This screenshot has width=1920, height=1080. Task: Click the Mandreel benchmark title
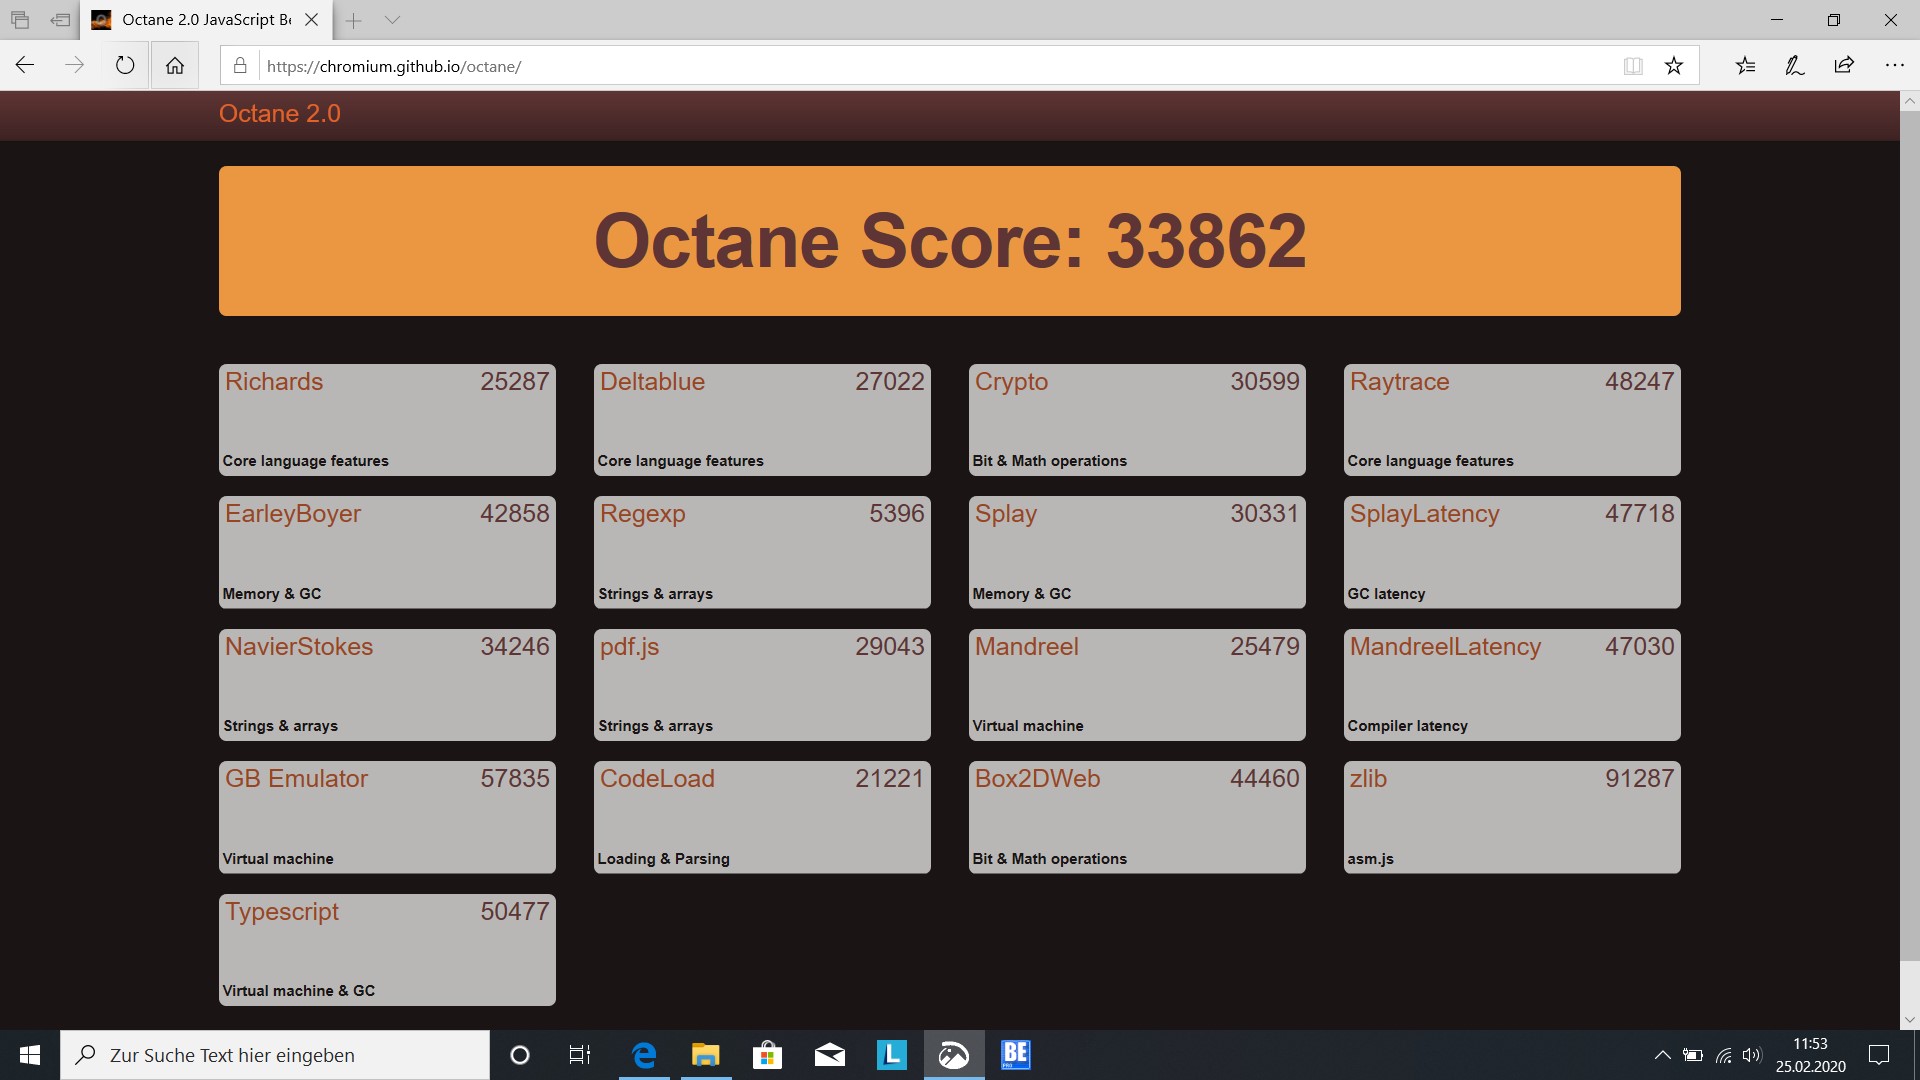1027,647
